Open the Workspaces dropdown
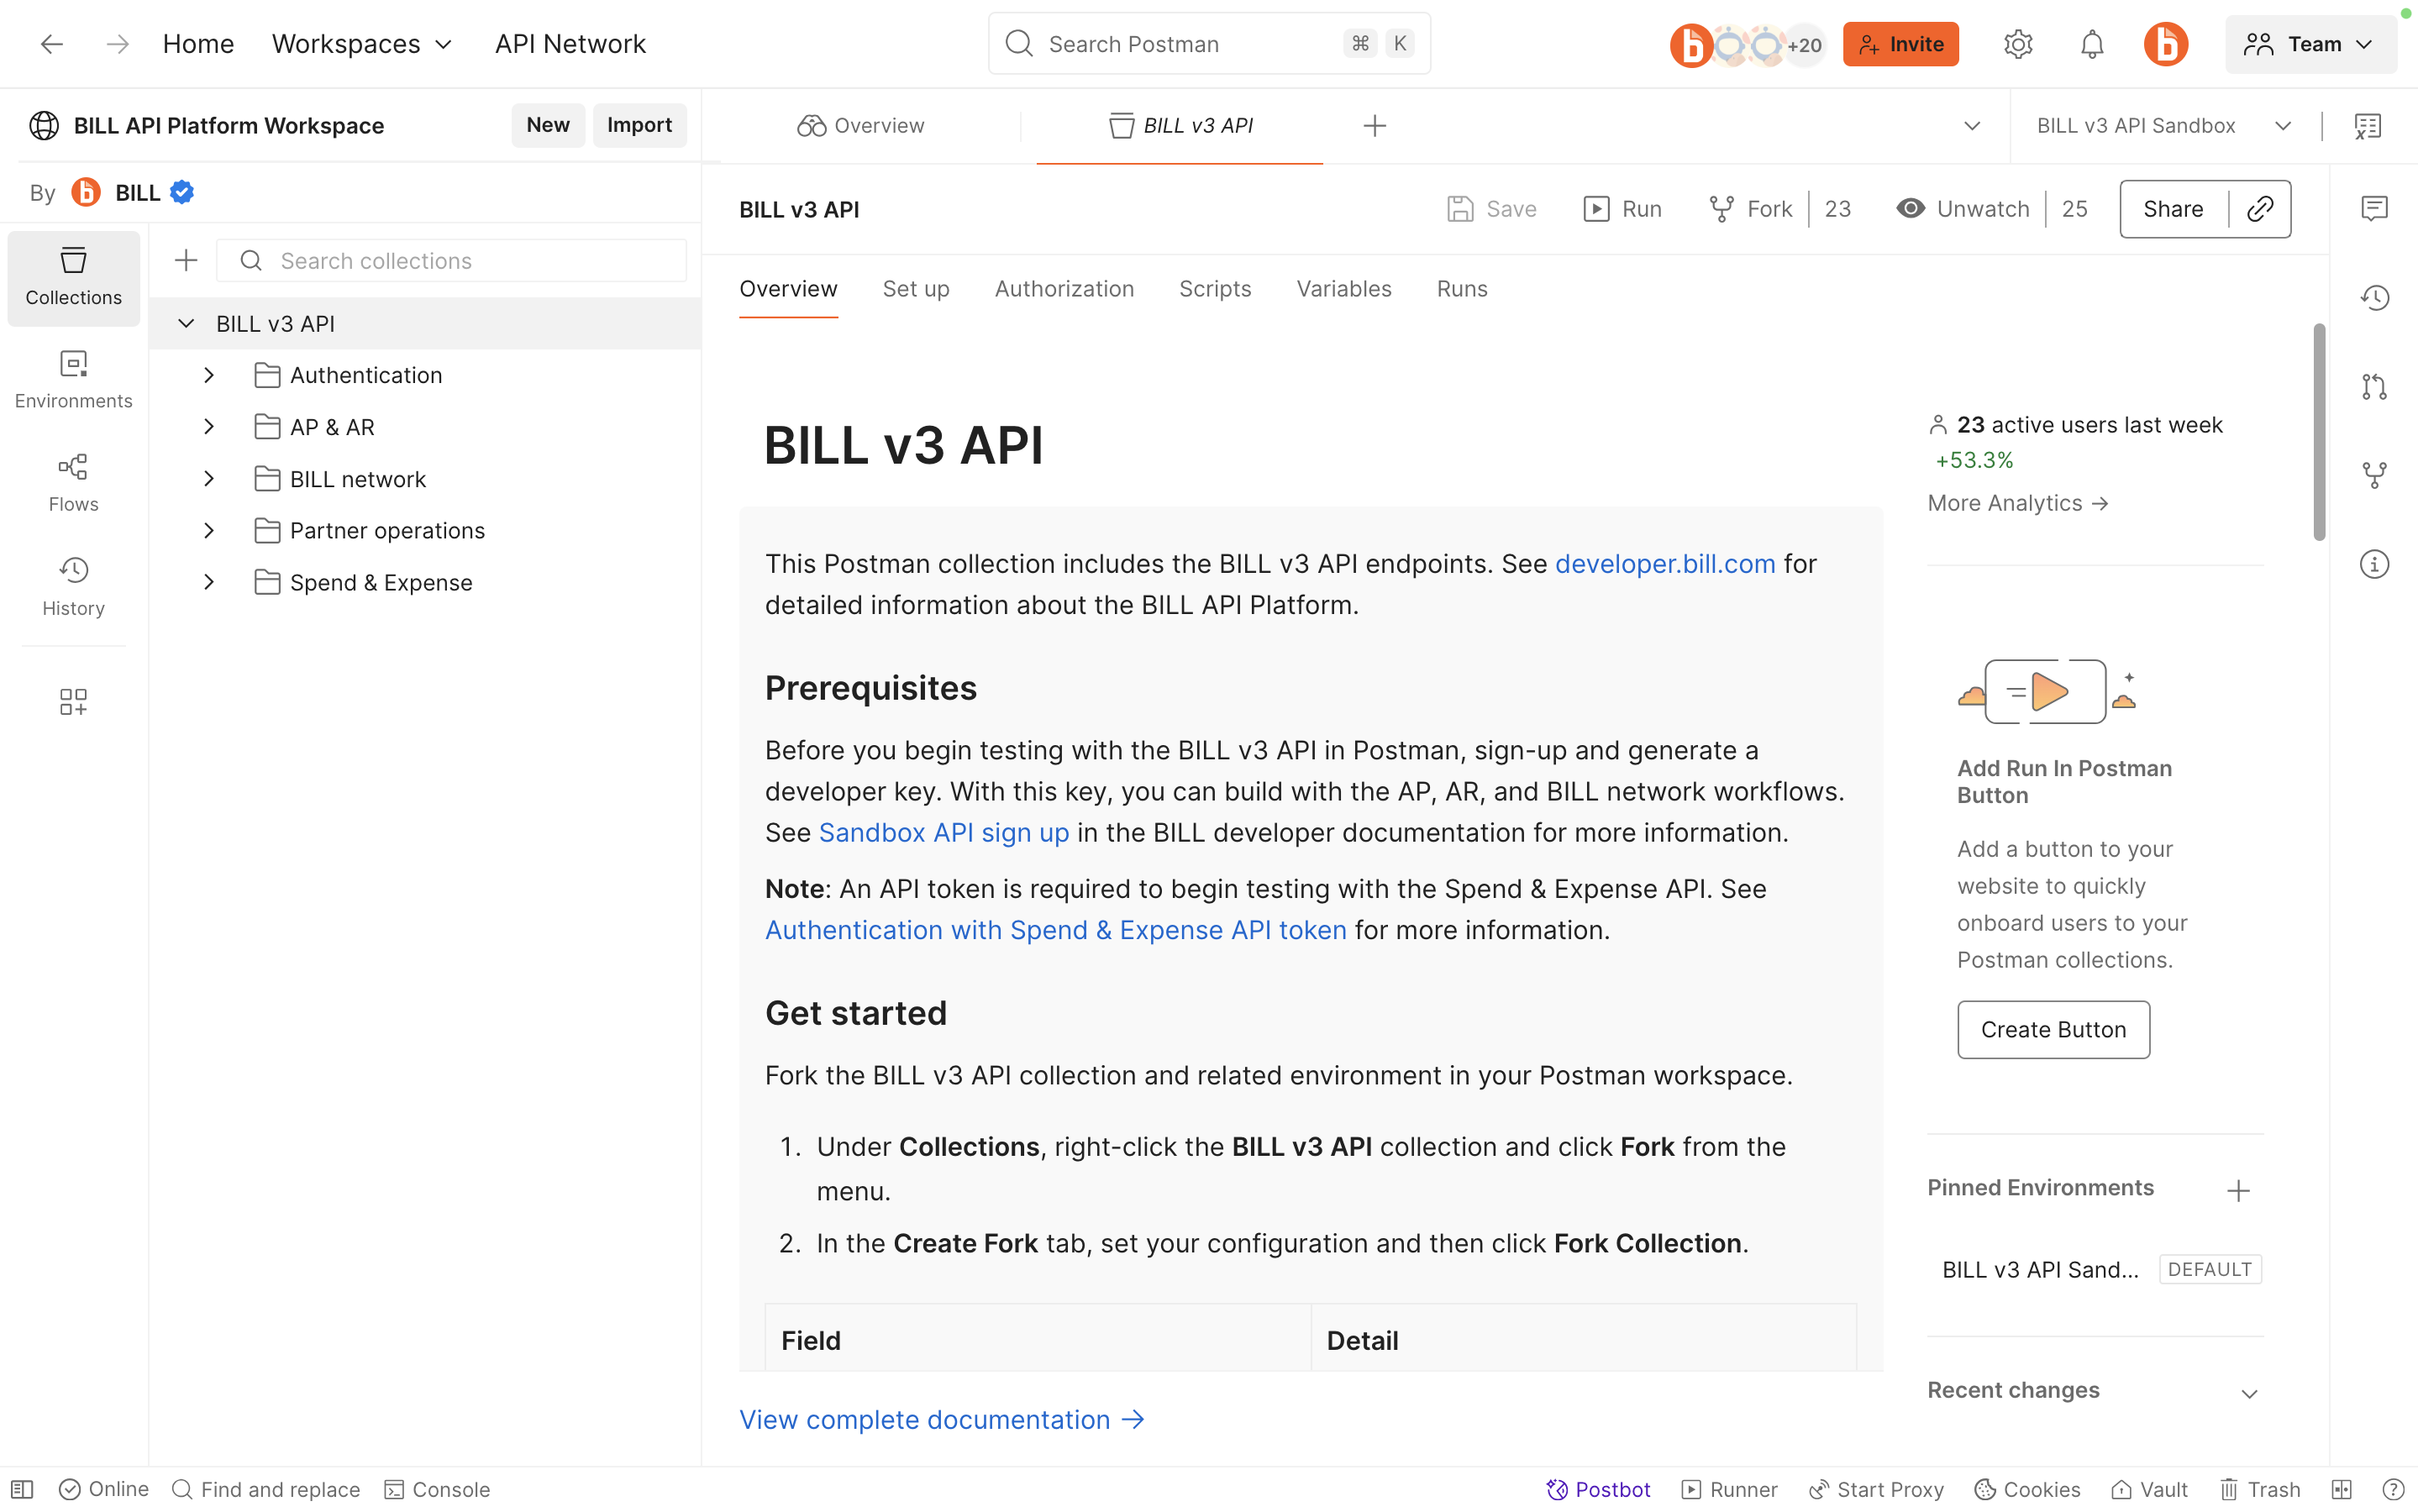The width and height of the screenshot is (2418, 1512). (362, 44)
